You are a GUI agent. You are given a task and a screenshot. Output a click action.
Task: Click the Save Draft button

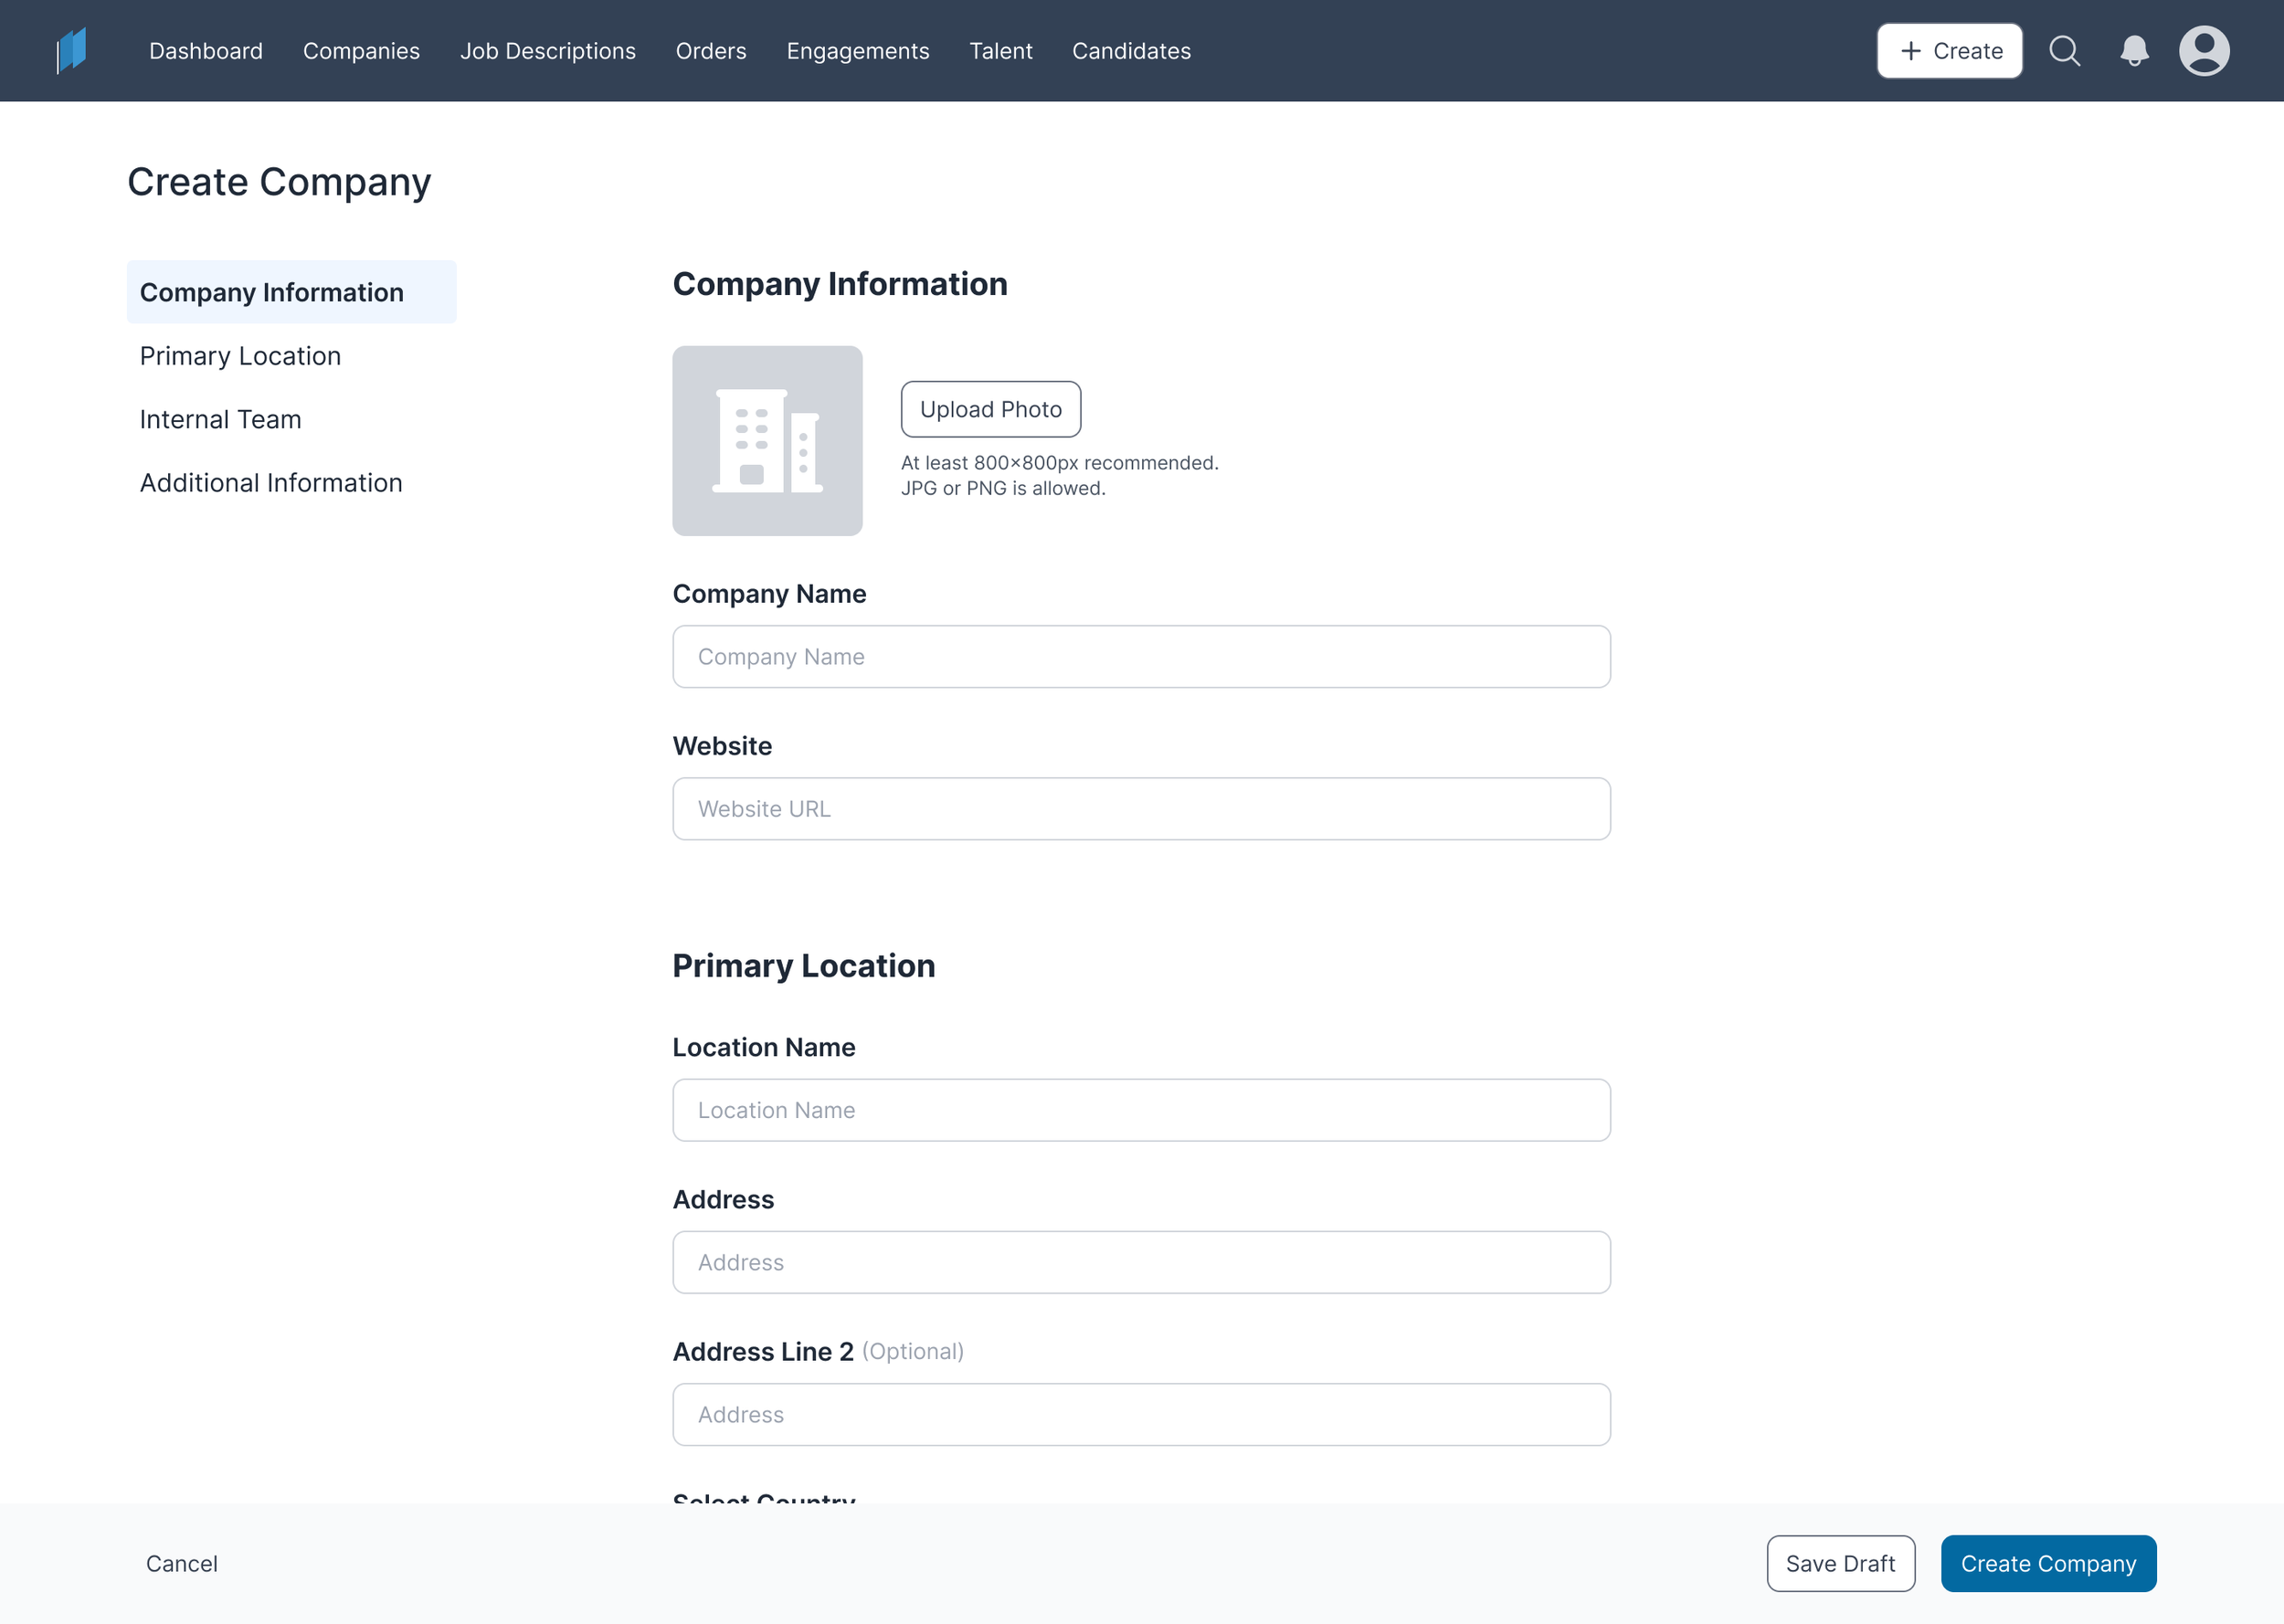1840,1563
